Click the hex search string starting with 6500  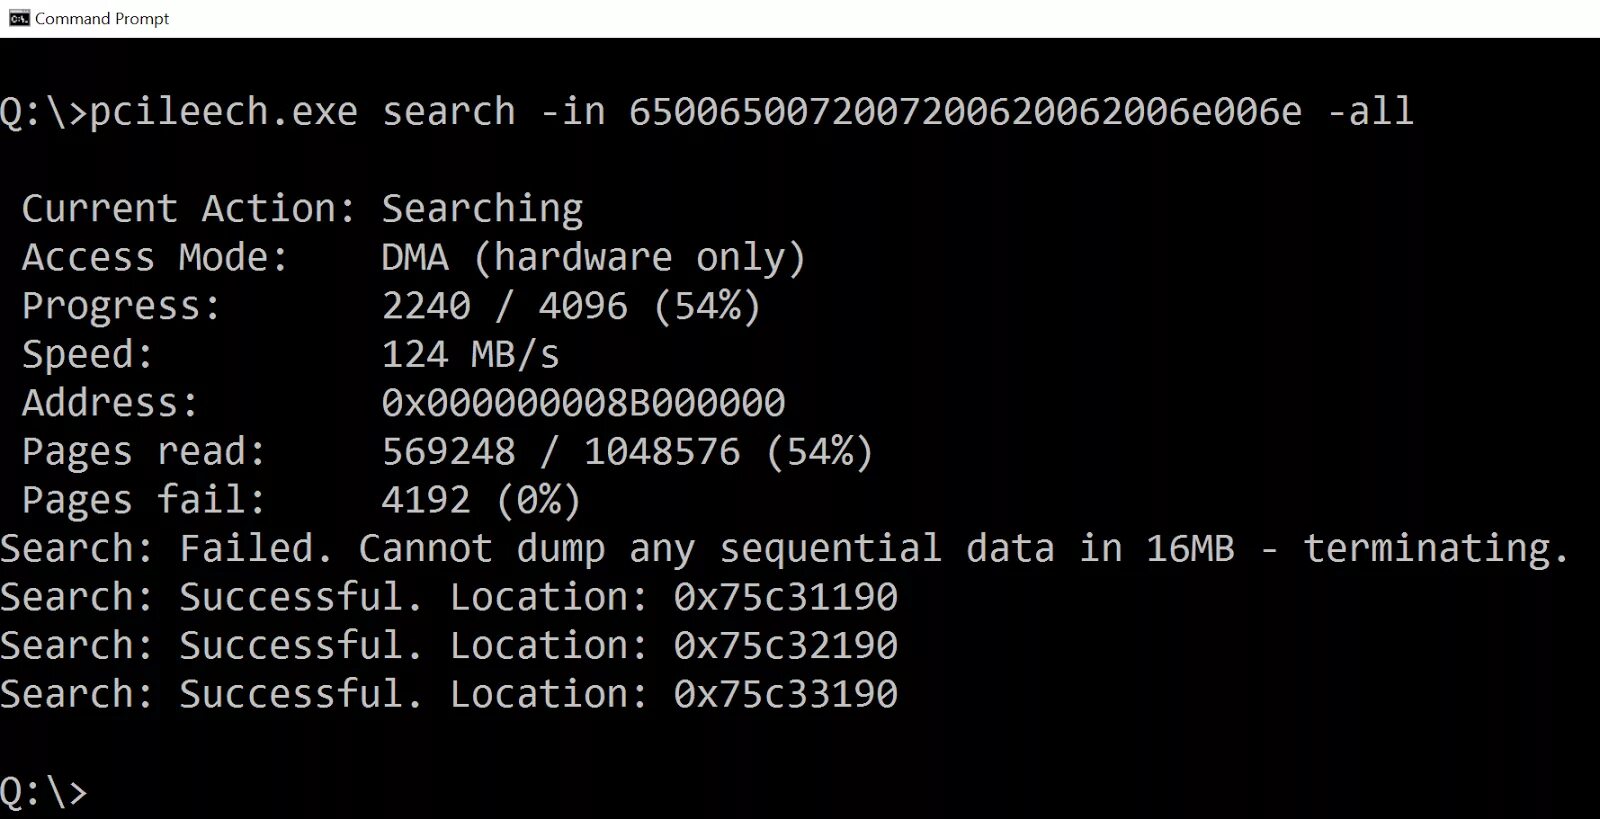(x=965, y=111)
